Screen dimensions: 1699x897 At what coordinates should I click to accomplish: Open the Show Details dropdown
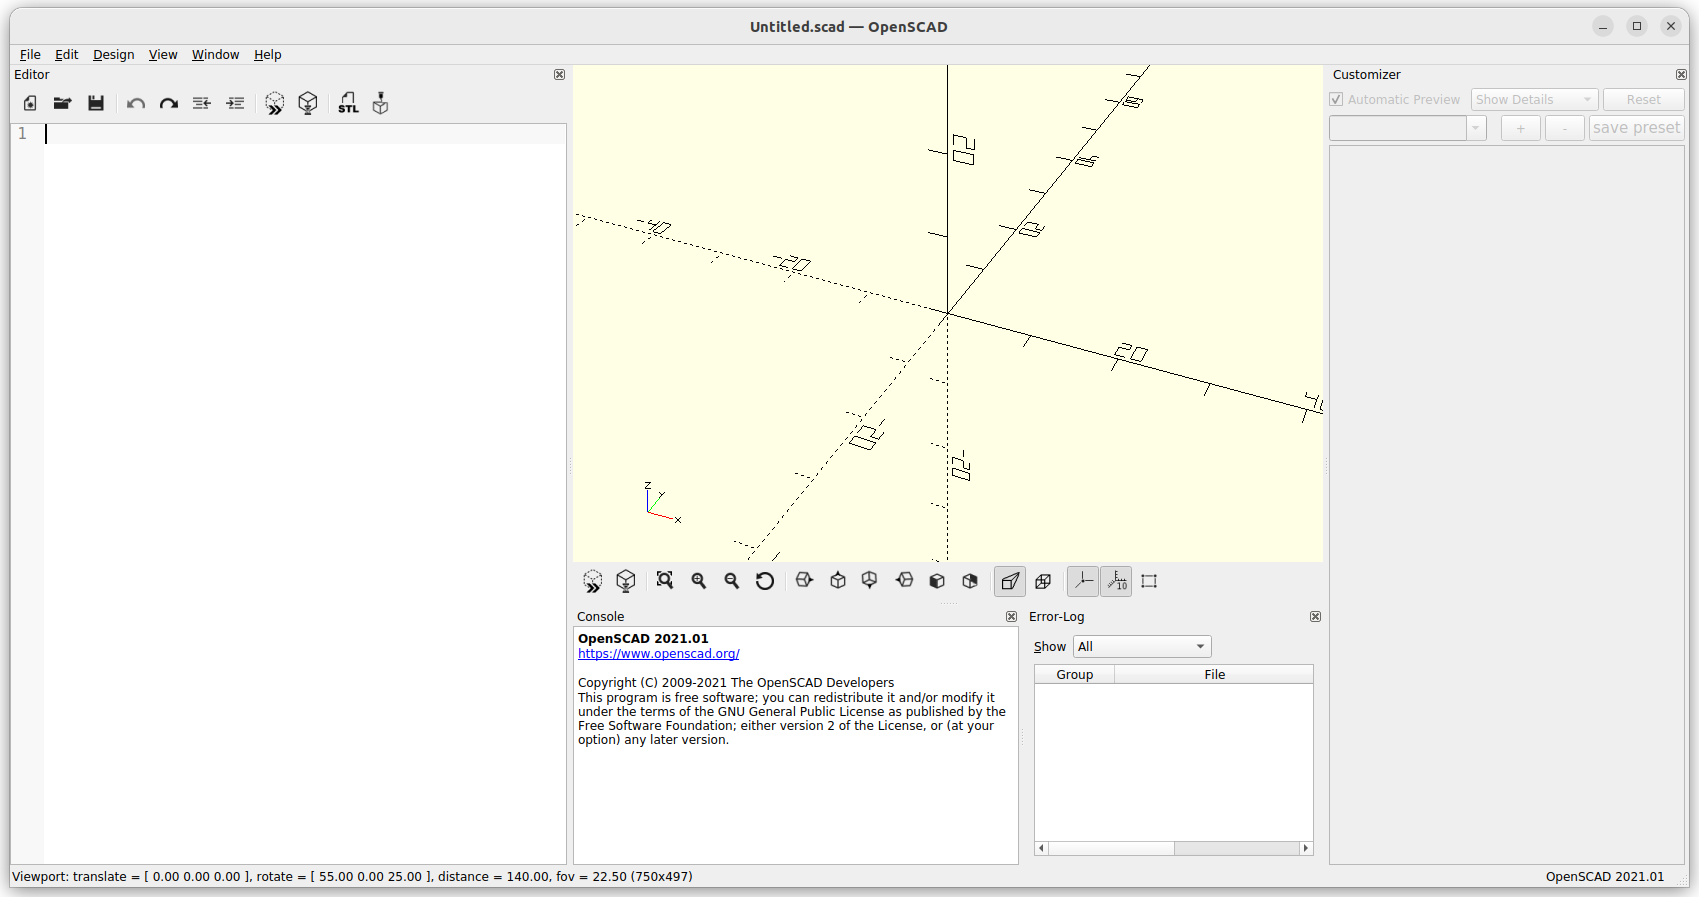[1534, 100]
